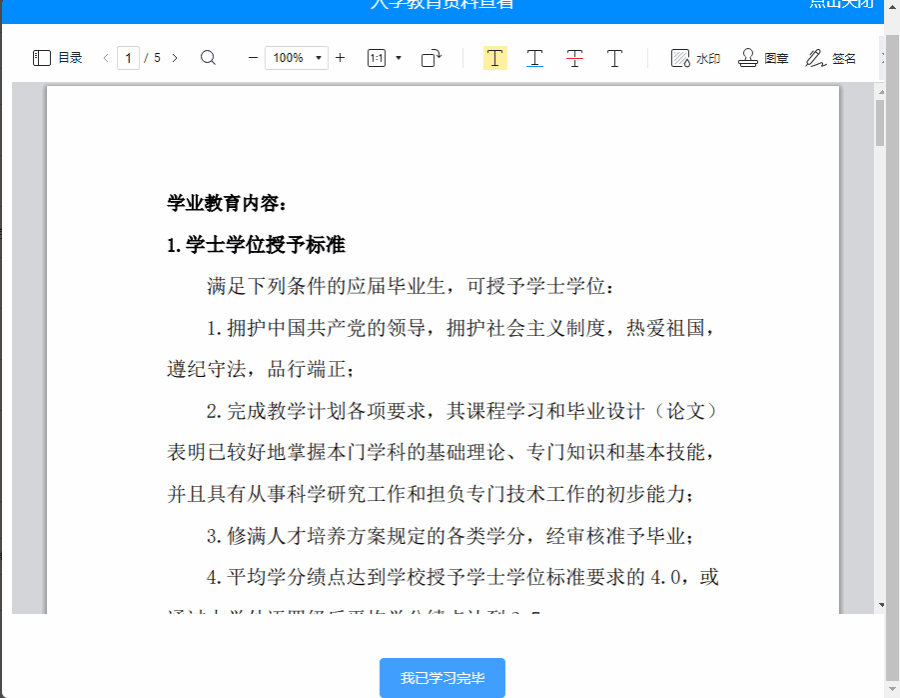The width and height of the screenshot is (900, 698).
Task: Toggle the strikethrough text tool
Action: (x=575, y=58)
